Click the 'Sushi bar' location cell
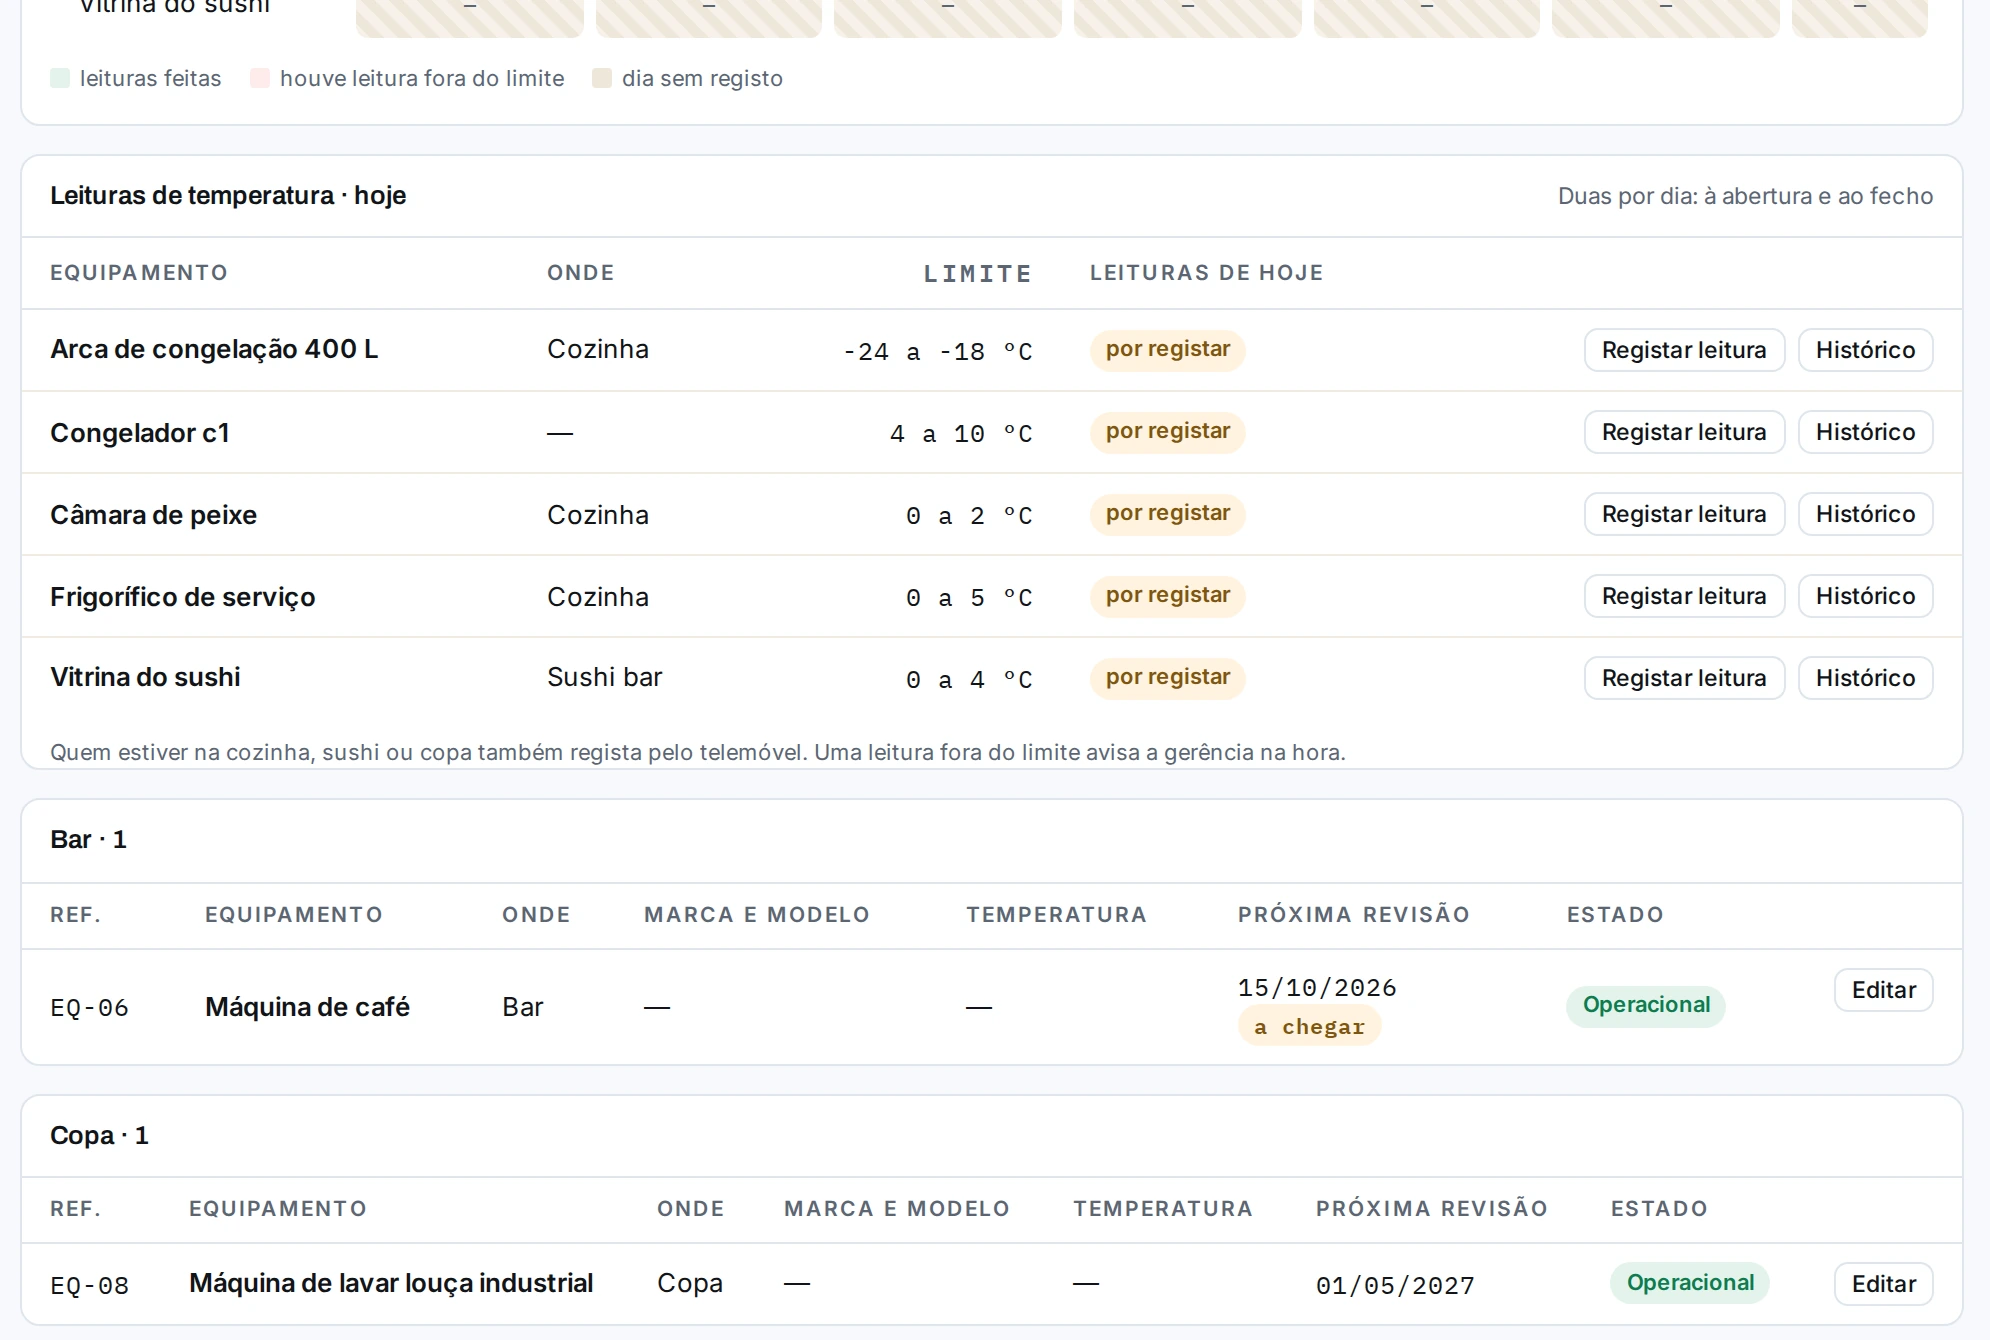 click(604, 677)
